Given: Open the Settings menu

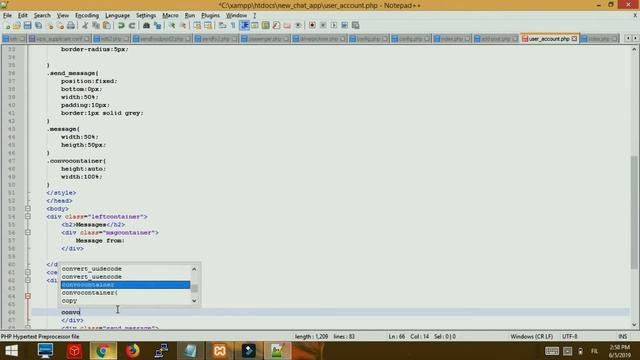Looking at the screenshot, I should 146,16.
